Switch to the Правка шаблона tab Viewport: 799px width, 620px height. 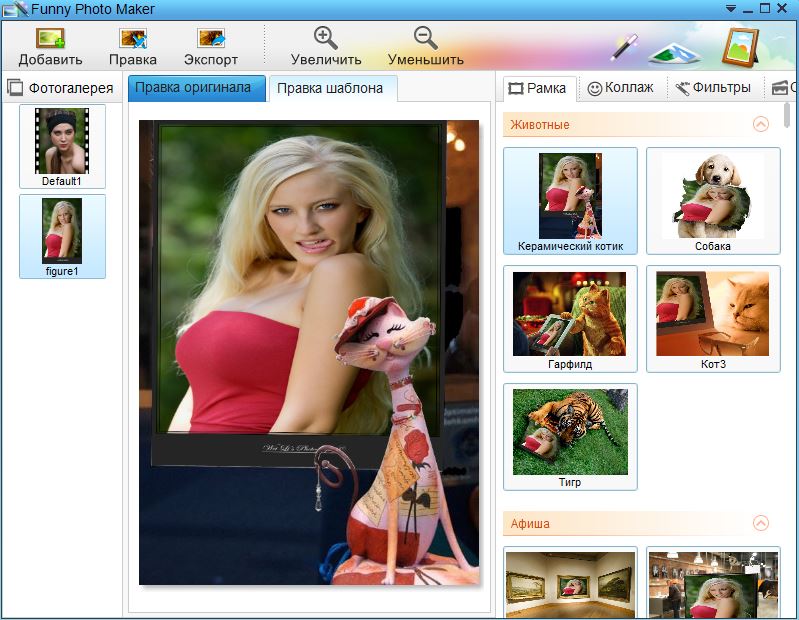(333, 88)
